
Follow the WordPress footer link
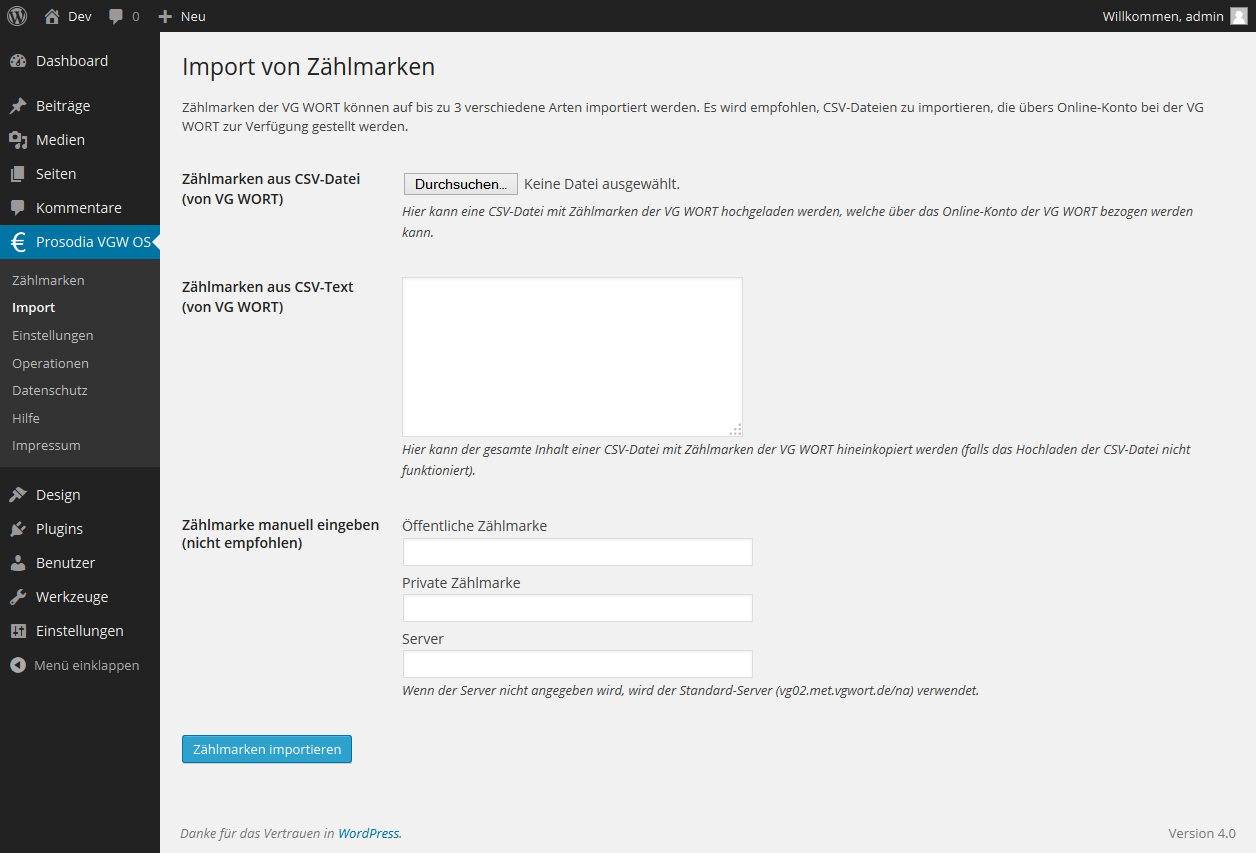coord(368,833)
